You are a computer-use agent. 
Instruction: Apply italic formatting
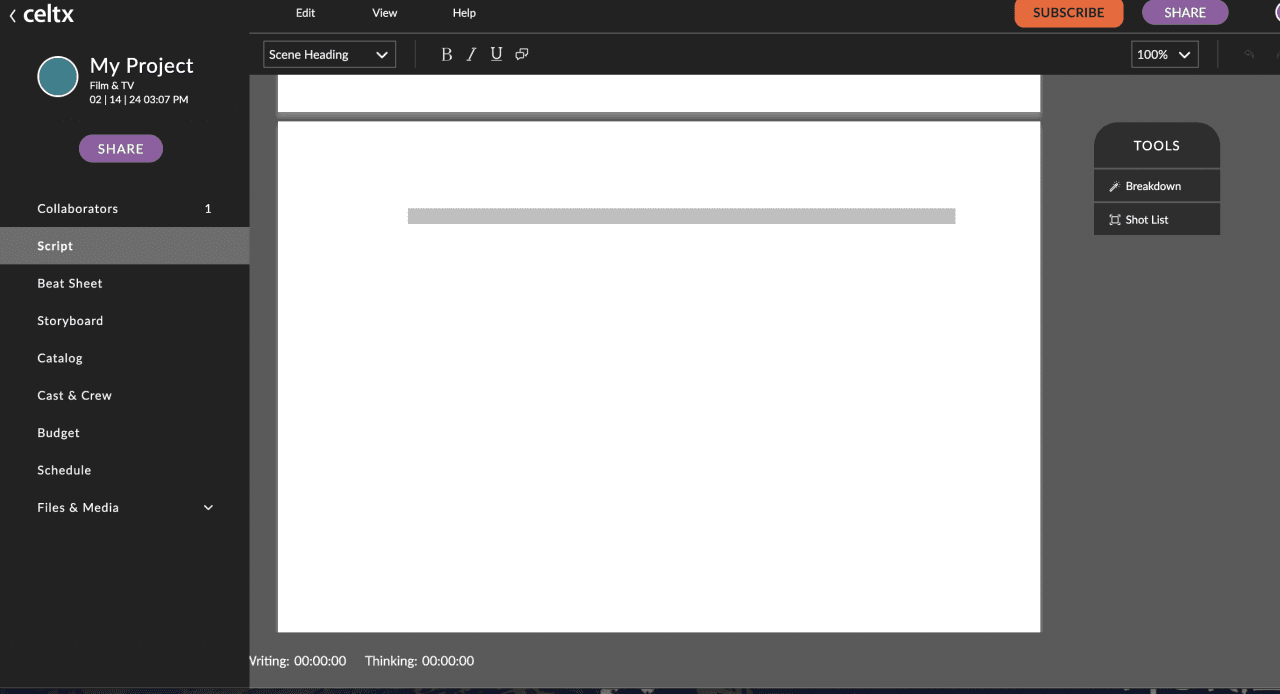[471, 54]
